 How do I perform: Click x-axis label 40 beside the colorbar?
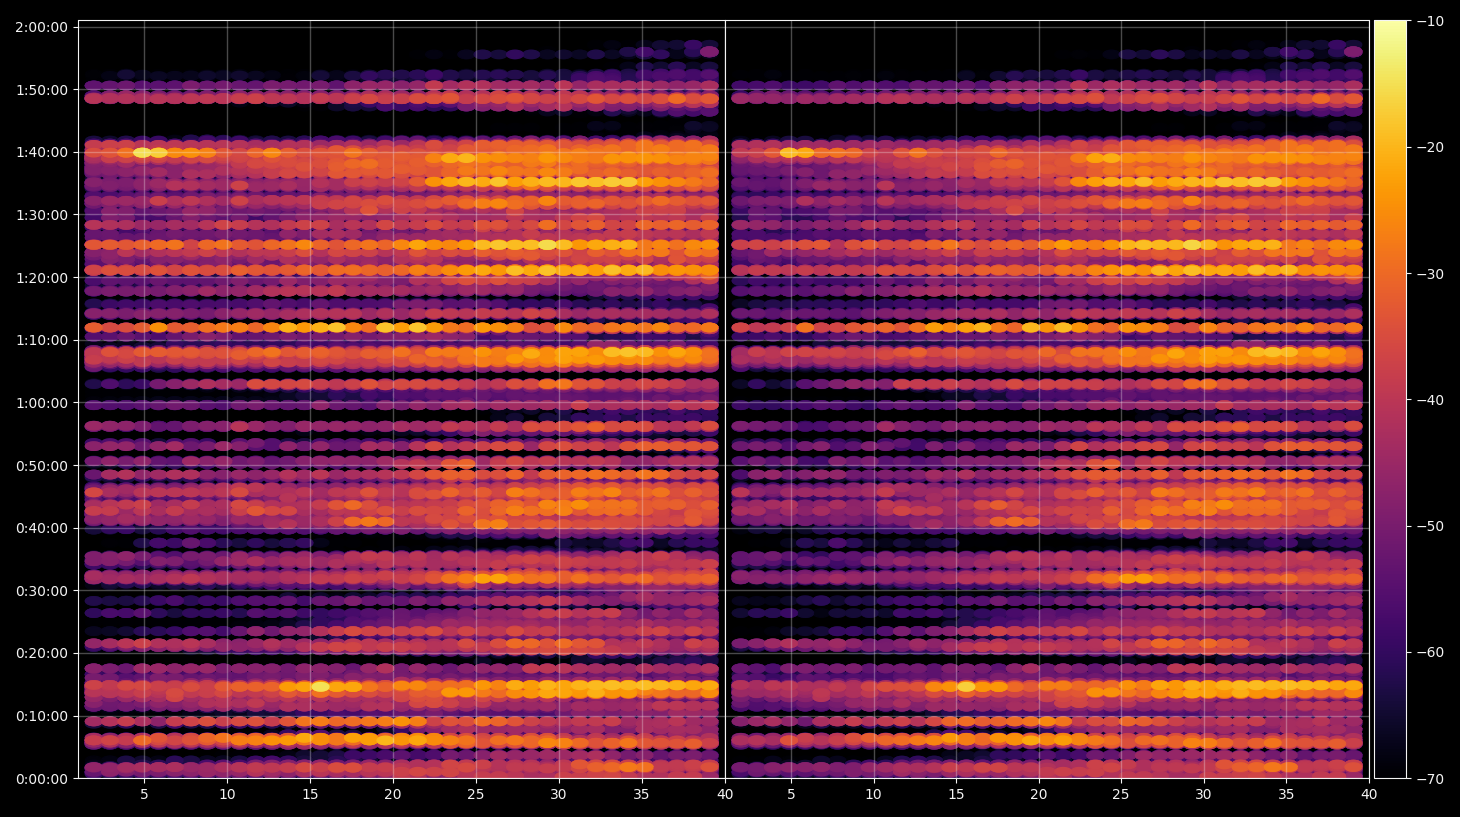(1369, 794)
